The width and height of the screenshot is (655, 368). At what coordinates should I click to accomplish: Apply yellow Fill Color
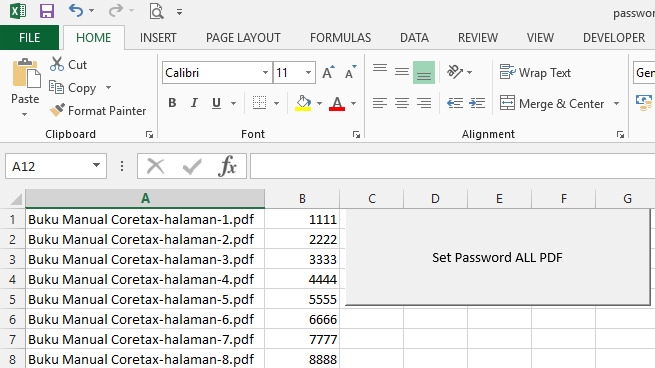pyautogui.click(x=303, y=103)
